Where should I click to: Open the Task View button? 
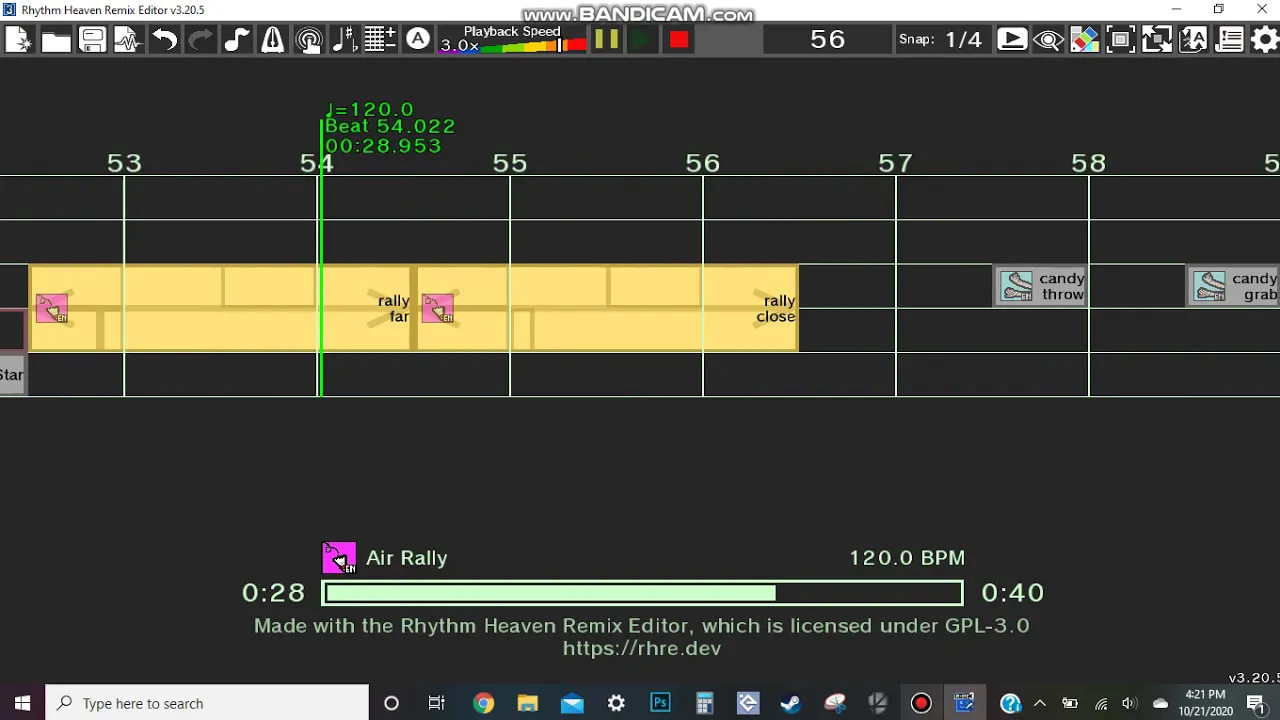pyautogui.click(x=437, y=703)
